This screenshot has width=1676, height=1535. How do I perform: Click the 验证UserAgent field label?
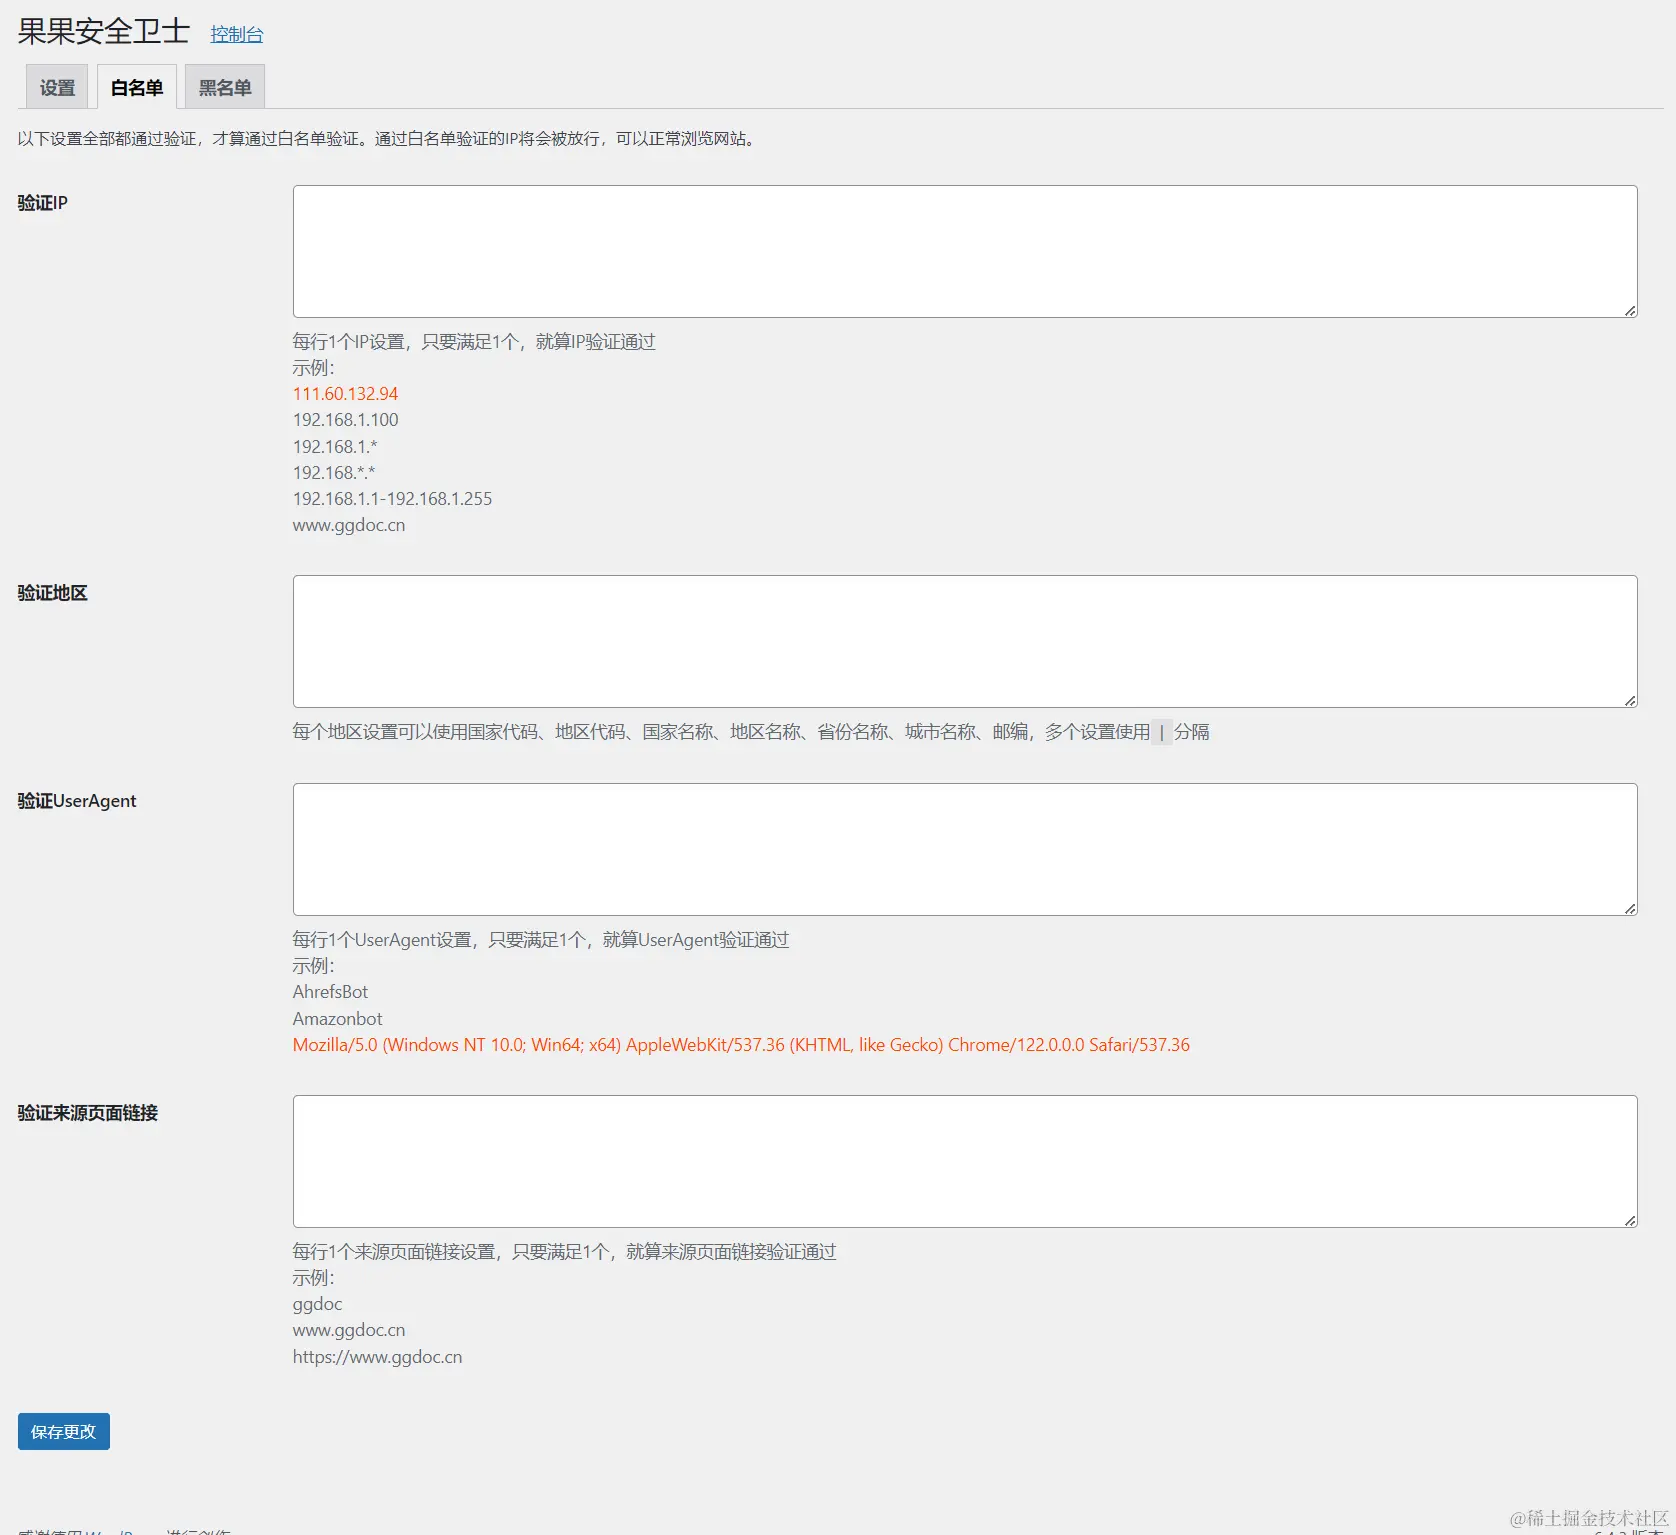click(77, 801)
